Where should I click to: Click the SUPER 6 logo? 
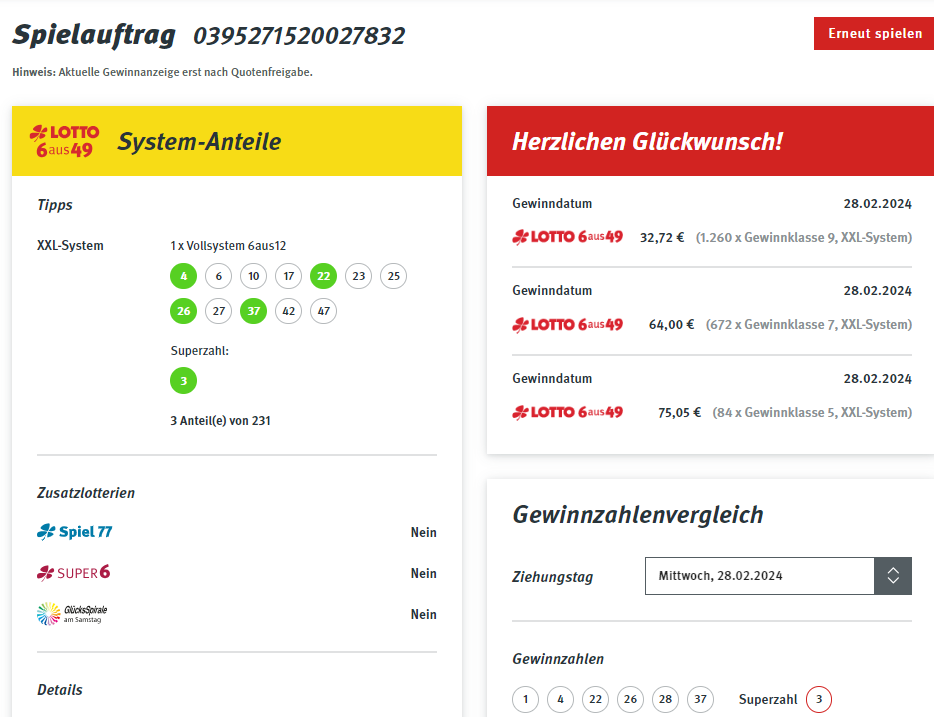[x=73, y=572]
